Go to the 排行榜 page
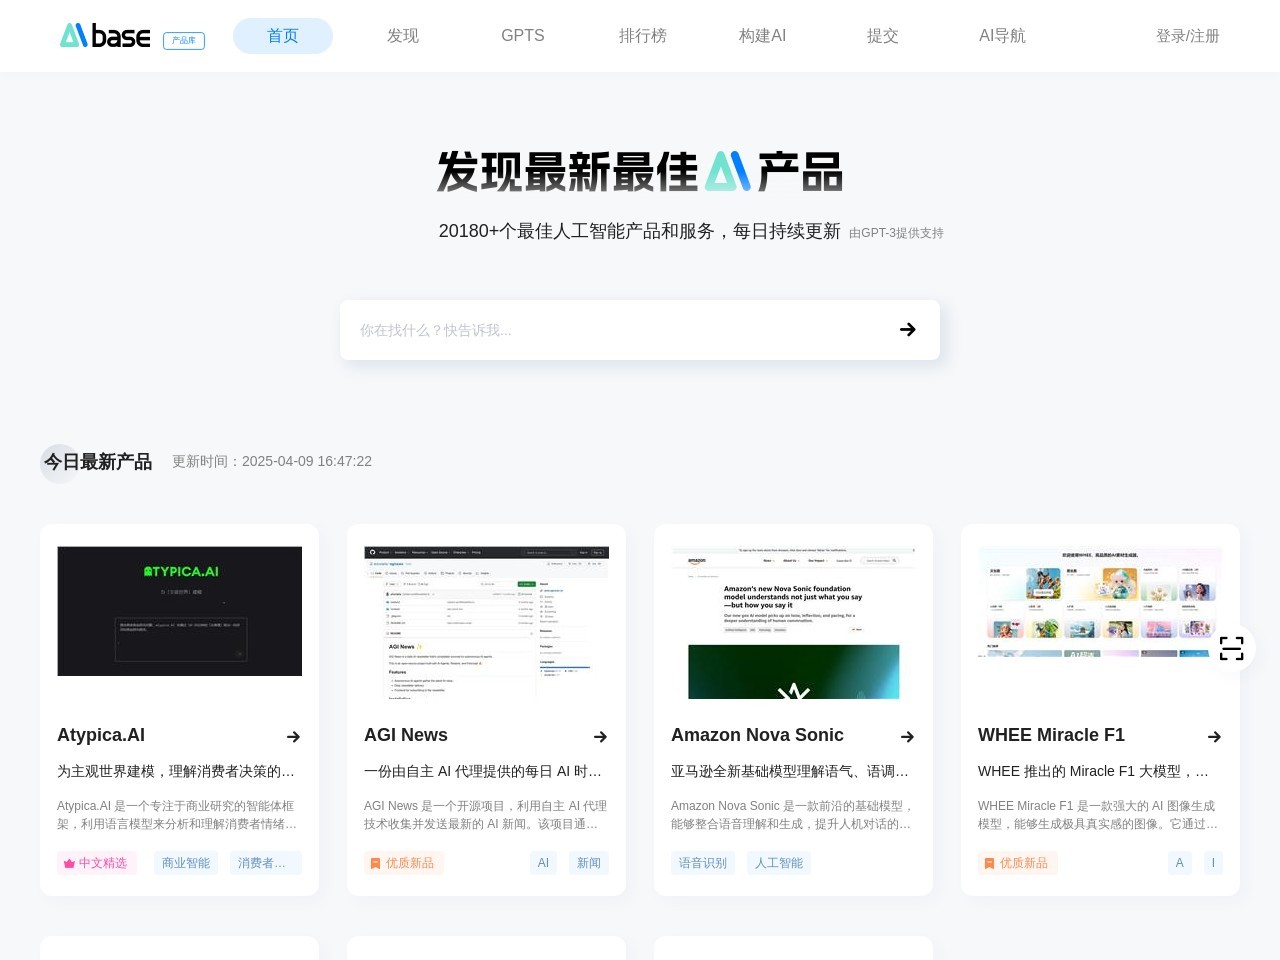1280x960 pixels. pyautogui.click(x=642, y=35)
